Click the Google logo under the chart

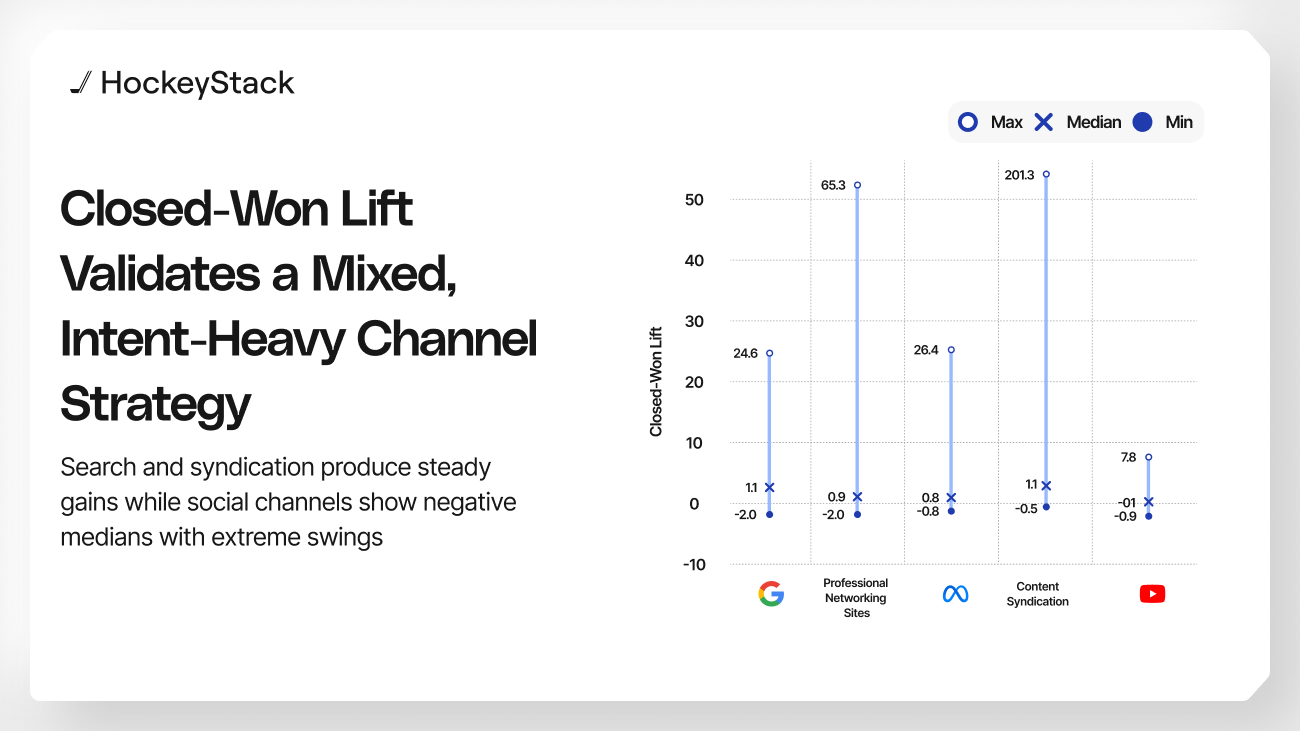[x=771, y=594]
